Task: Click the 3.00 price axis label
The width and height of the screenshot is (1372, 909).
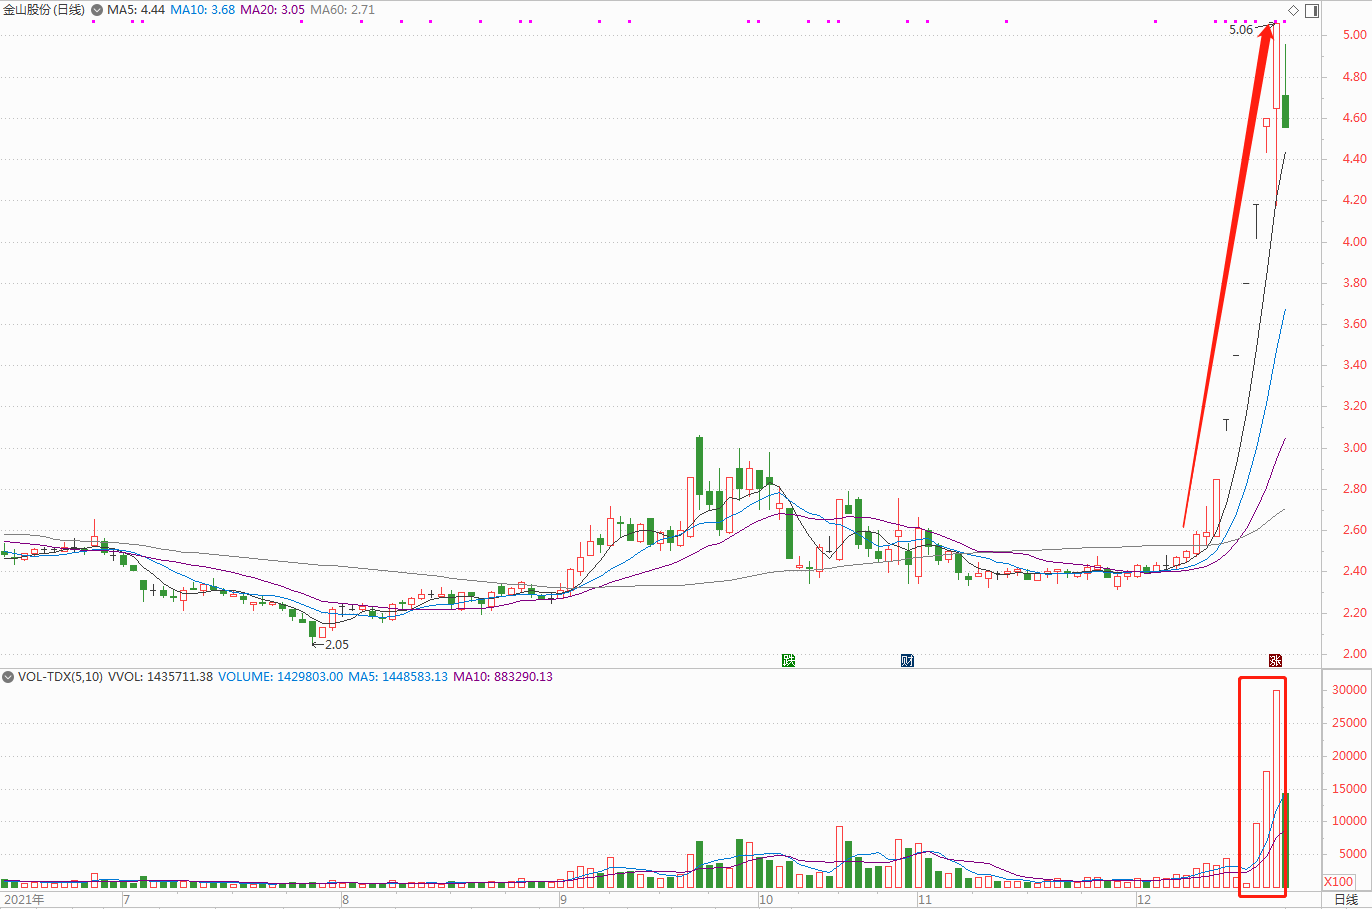Action: click(x=1355, y=448)
